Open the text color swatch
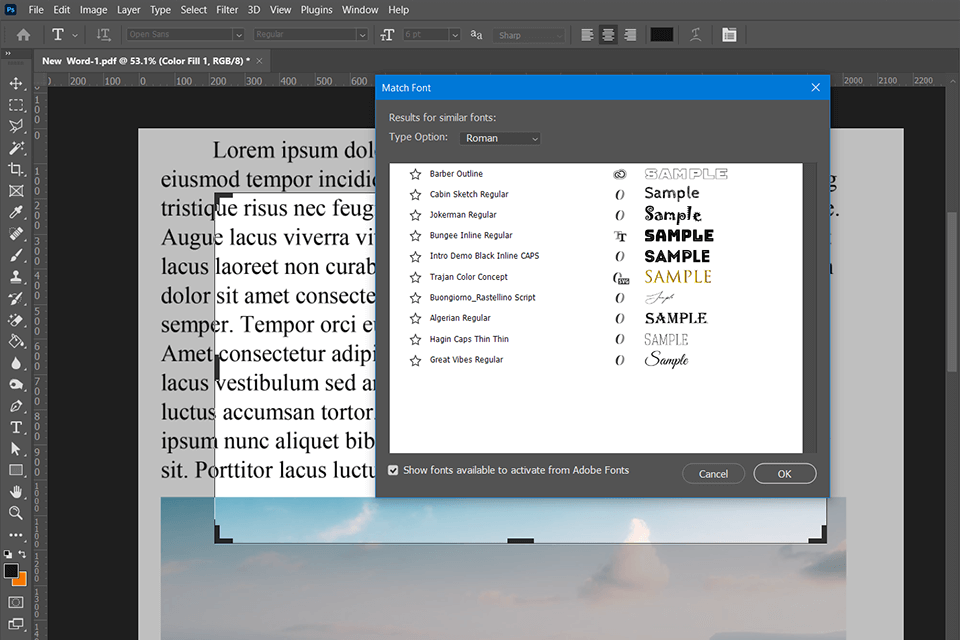The width and height of the screenshot is (960, 640). (662, 35)
